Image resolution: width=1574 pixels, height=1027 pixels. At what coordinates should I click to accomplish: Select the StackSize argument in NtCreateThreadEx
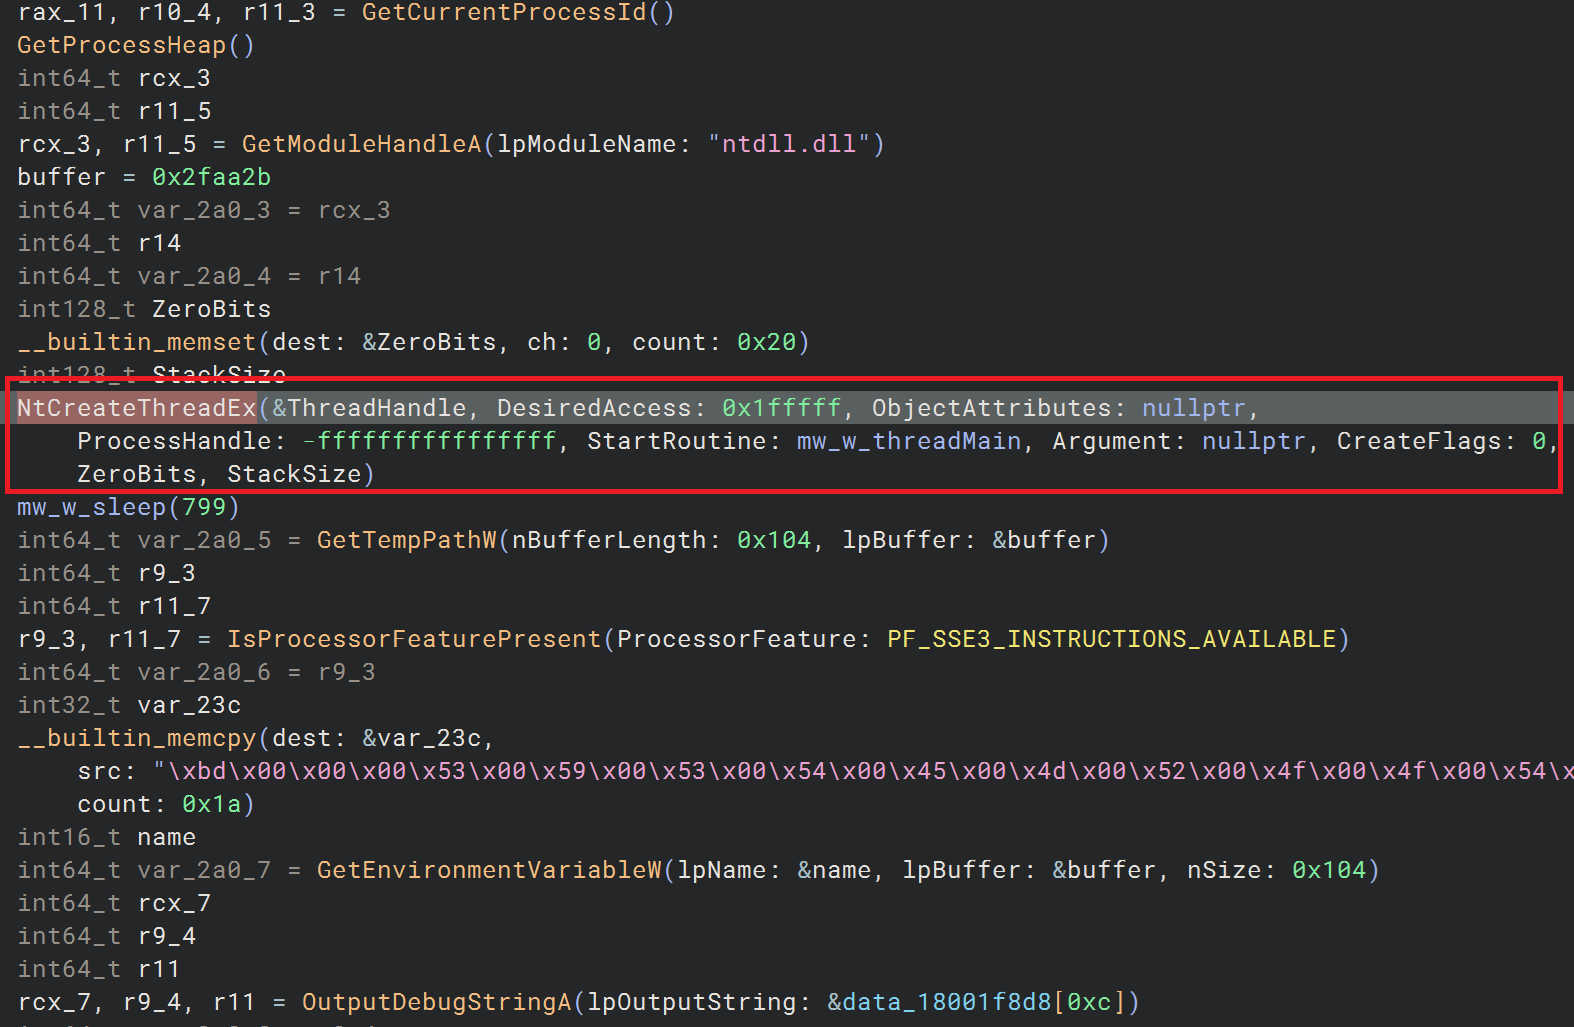(x=294, y=474)
